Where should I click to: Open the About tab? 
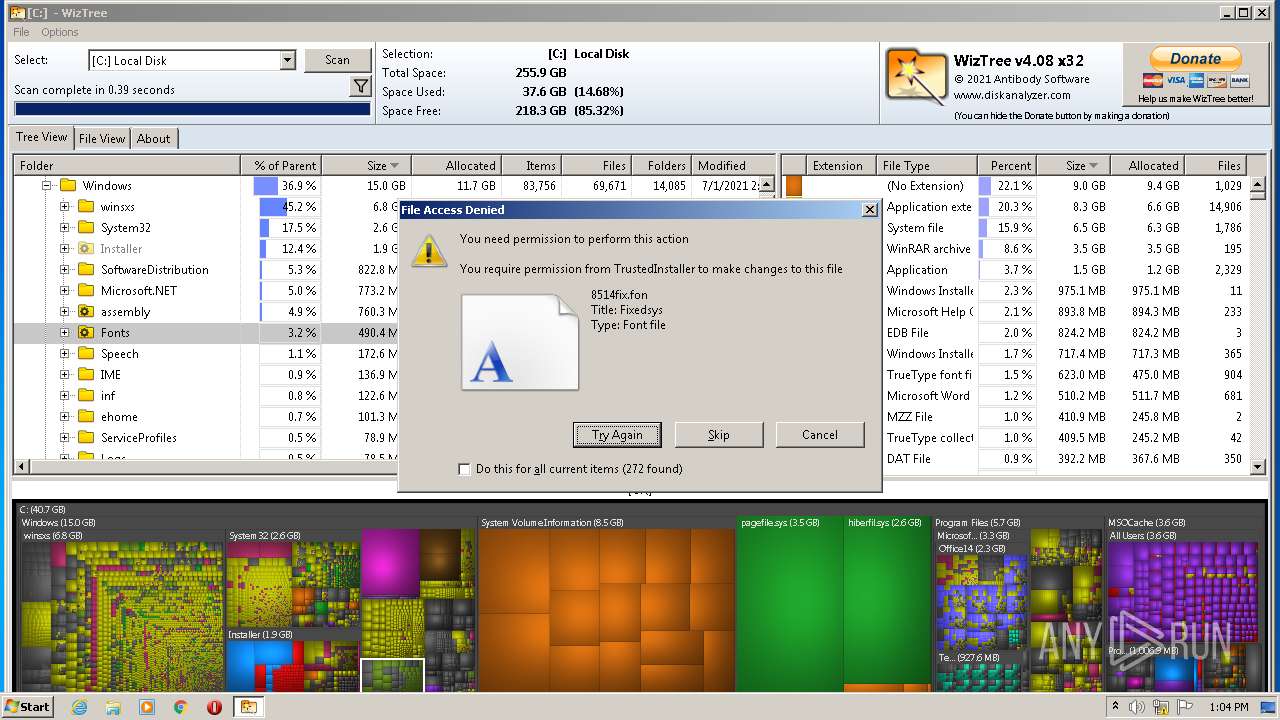(153, 139)
